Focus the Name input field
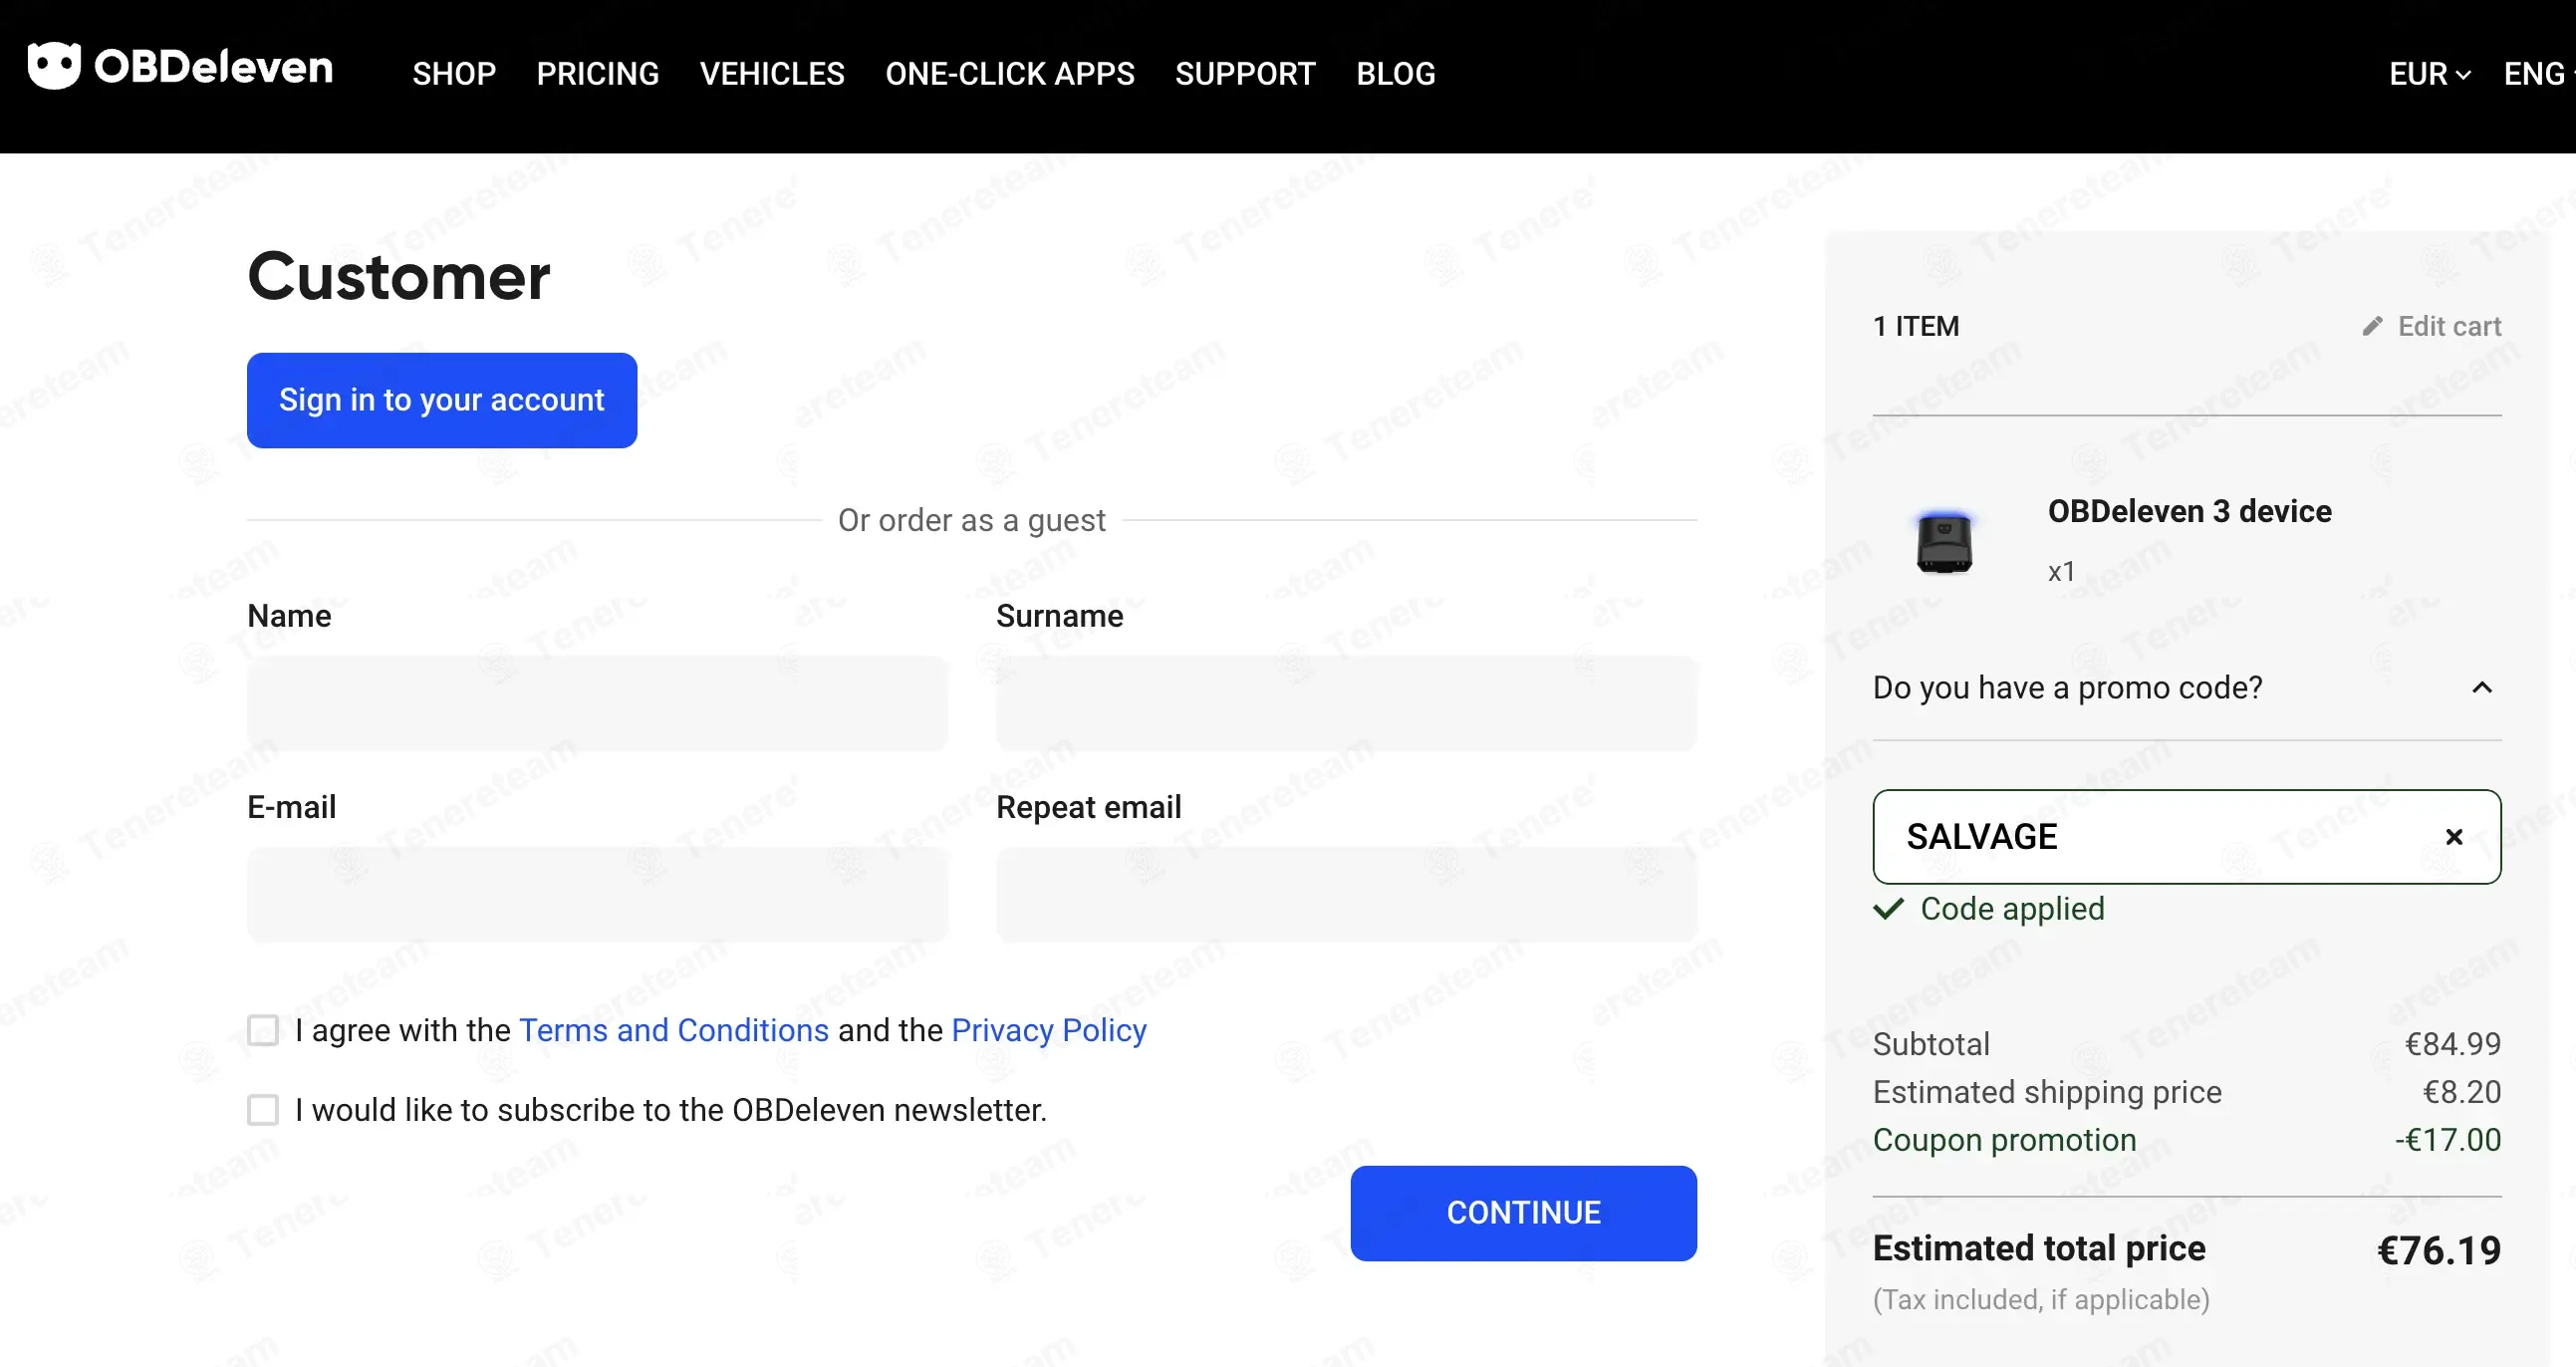 point(597,703)
